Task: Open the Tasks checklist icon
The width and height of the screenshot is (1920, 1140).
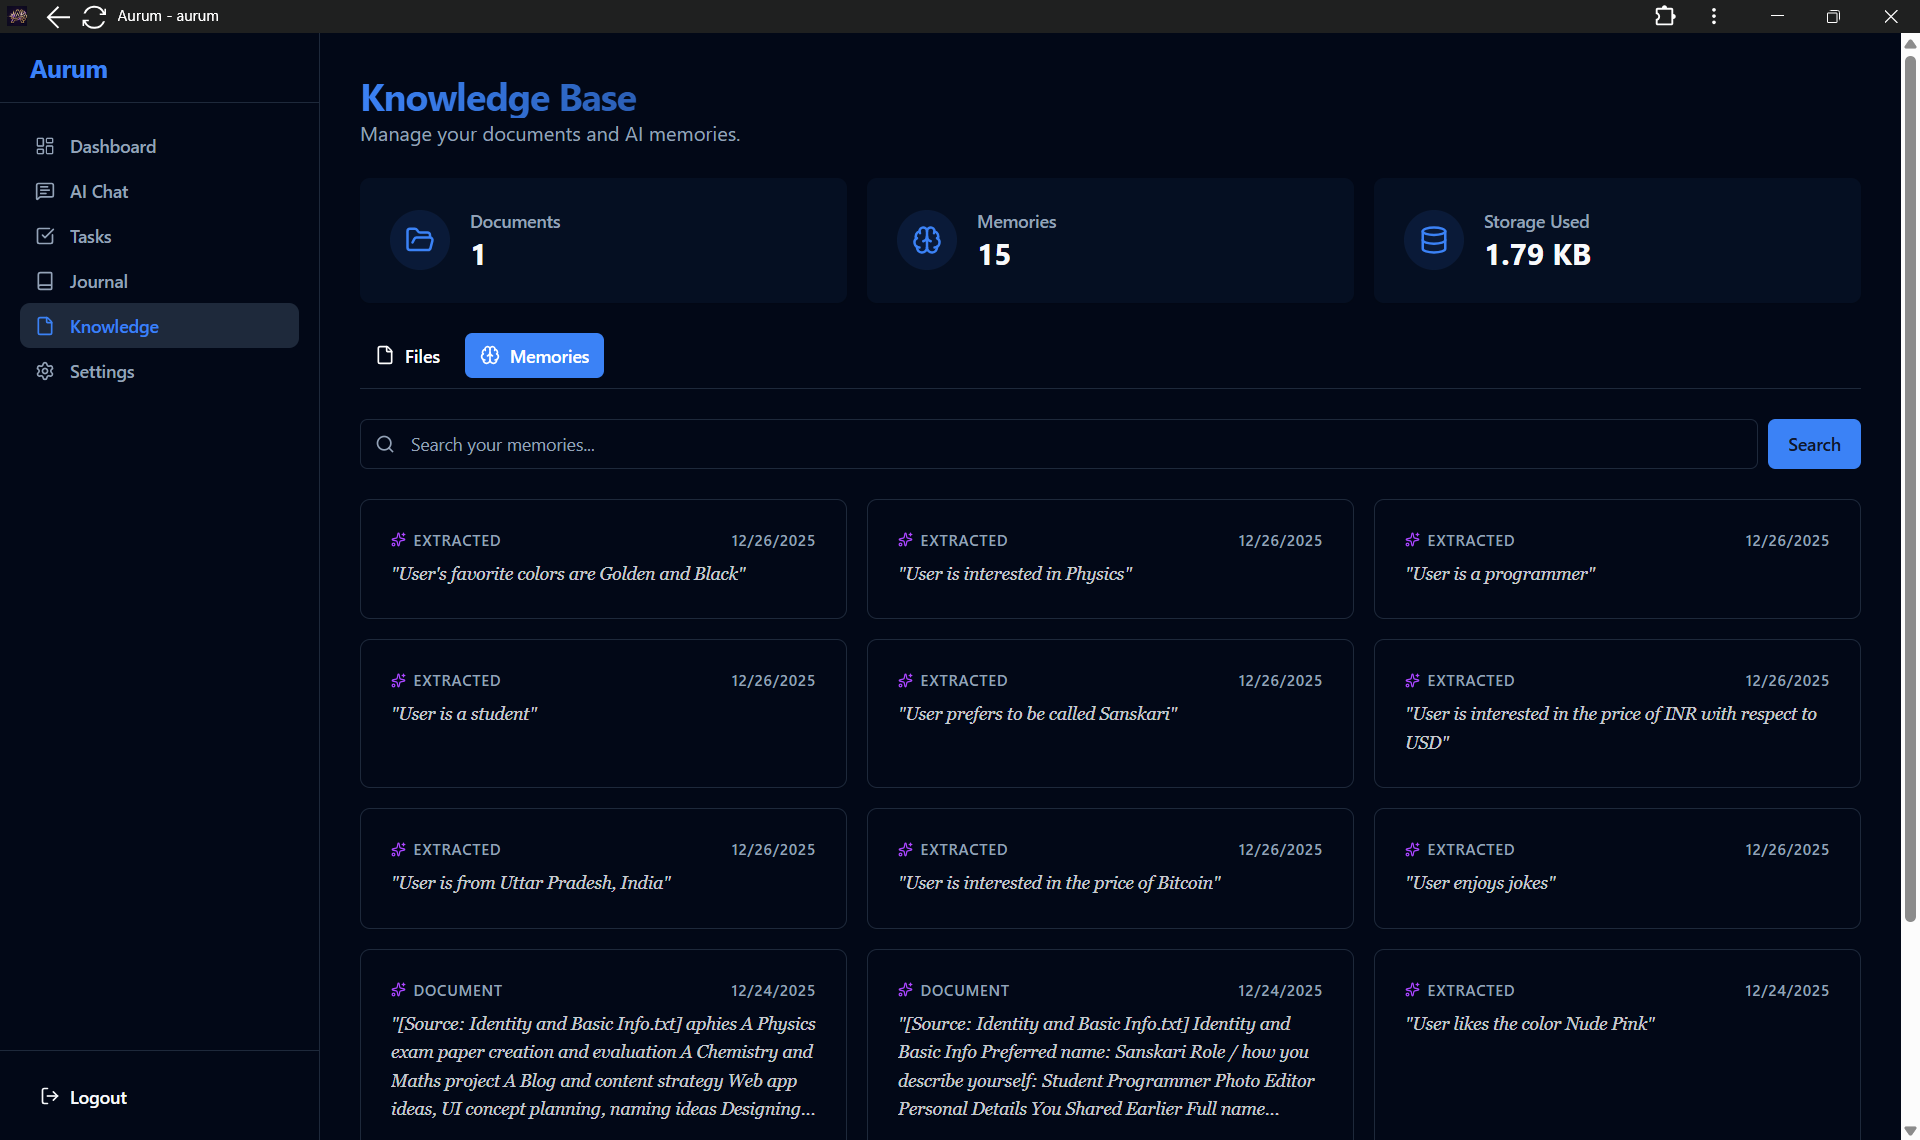Action: point(45,236)
